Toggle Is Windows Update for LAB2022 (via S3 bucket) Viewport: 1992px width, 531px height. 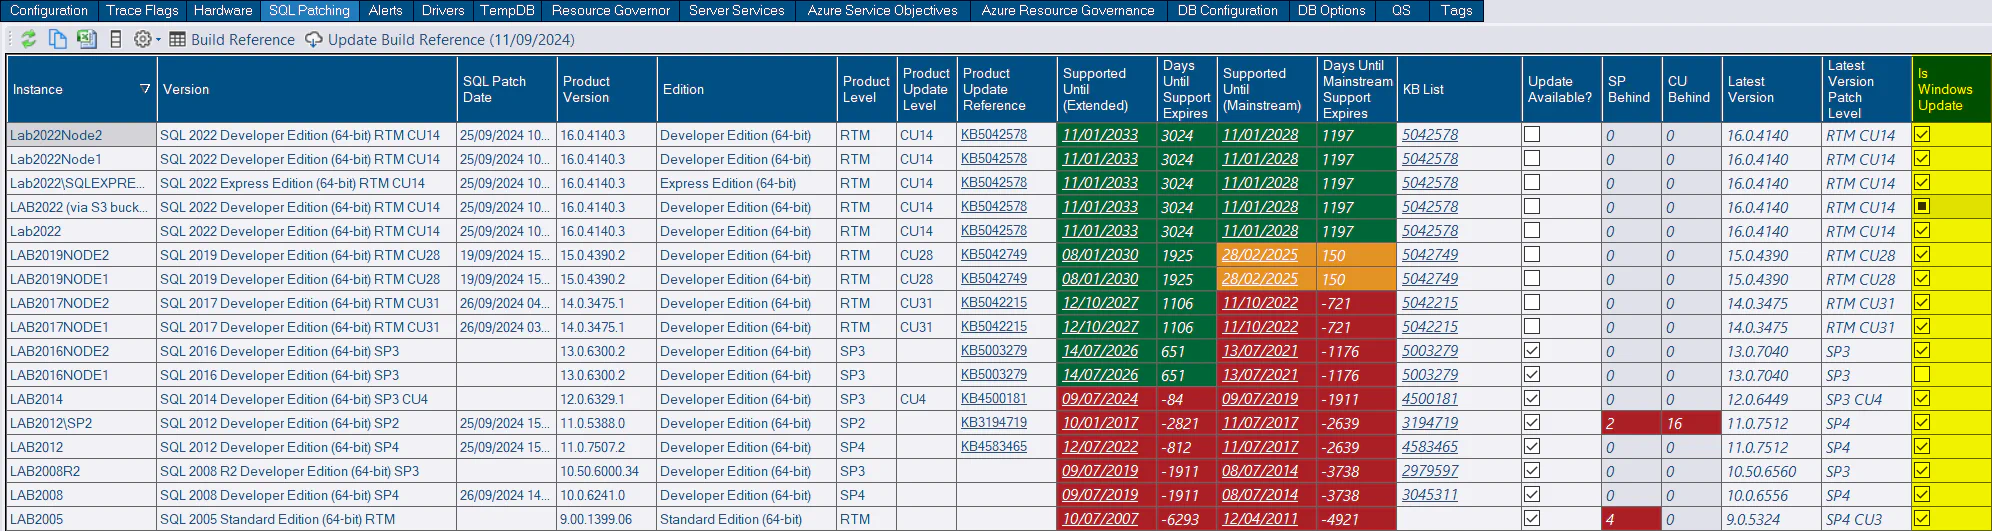point(1922,206)
